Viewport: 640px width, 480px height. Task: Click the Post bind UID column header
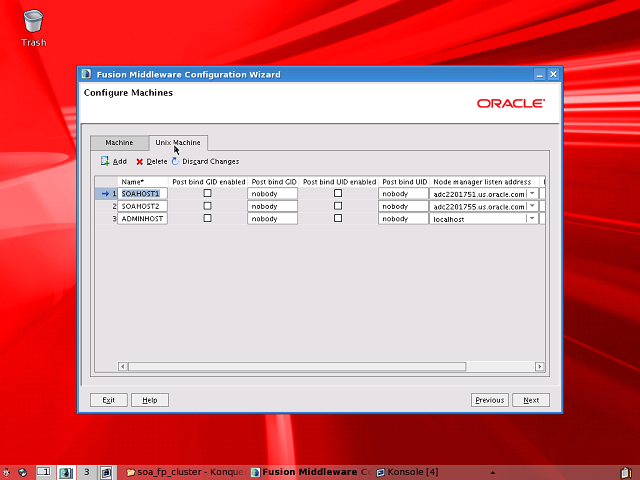pyautogui.click(x=404, y=182)
